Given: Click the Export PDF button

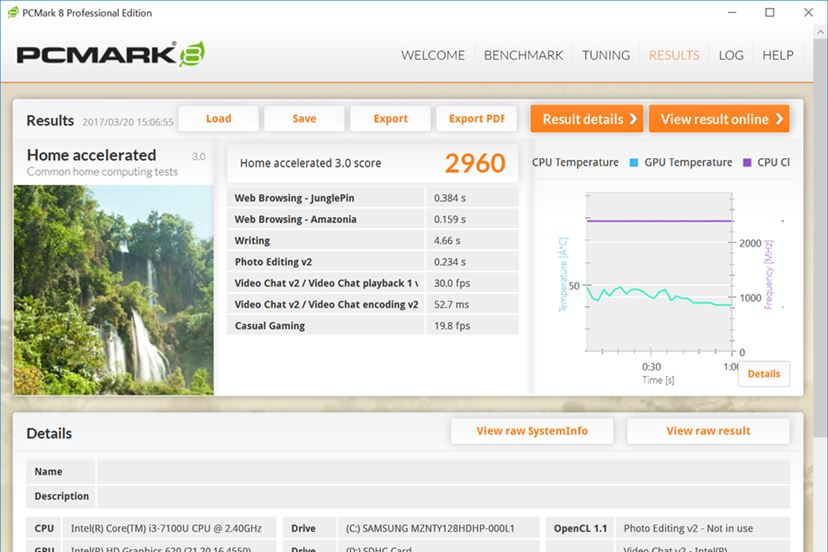Looking at the screenshot, I should (476, 119).
